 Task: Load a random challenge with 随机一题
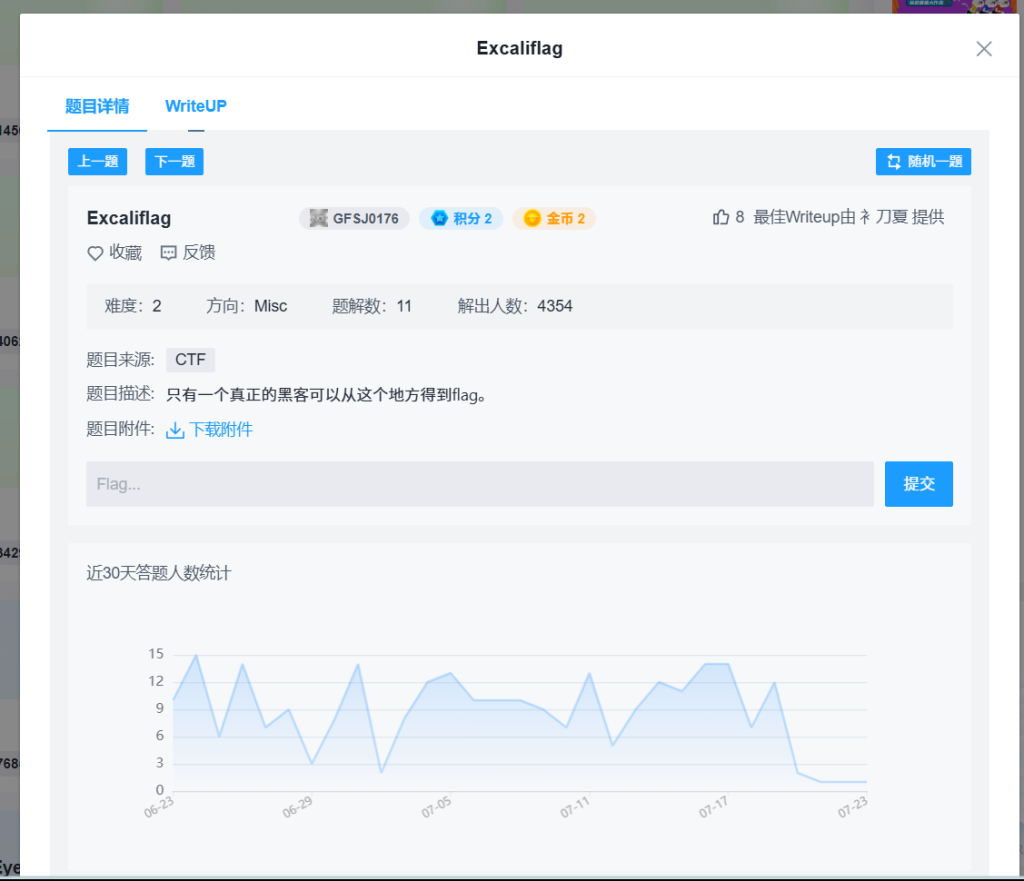pyautogui.click(x=923, y=162)
